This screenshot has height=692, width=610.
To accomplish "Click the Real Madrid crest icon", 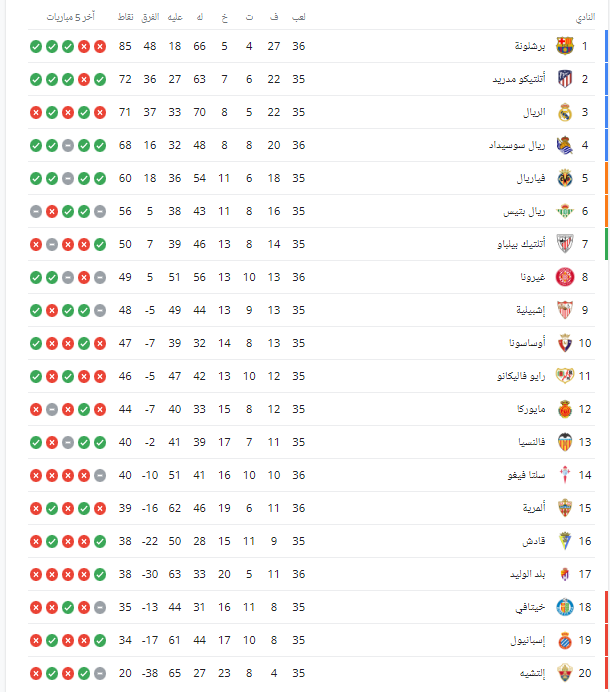I will point(565,112).
